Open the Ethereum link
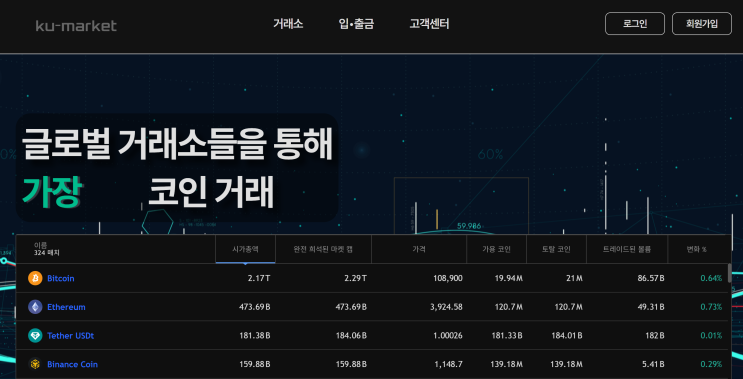Viewport: 743px width, 379px height. click(66, 307)
